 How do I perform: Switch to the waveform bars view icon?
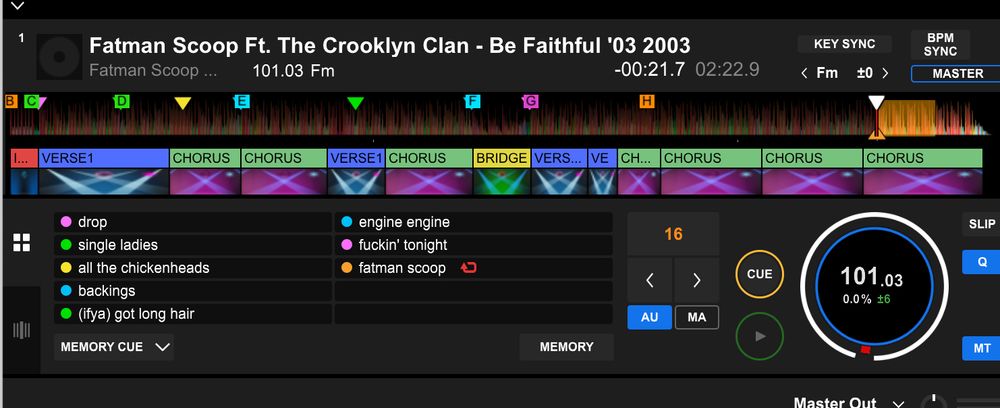click(x=22, y=330)
